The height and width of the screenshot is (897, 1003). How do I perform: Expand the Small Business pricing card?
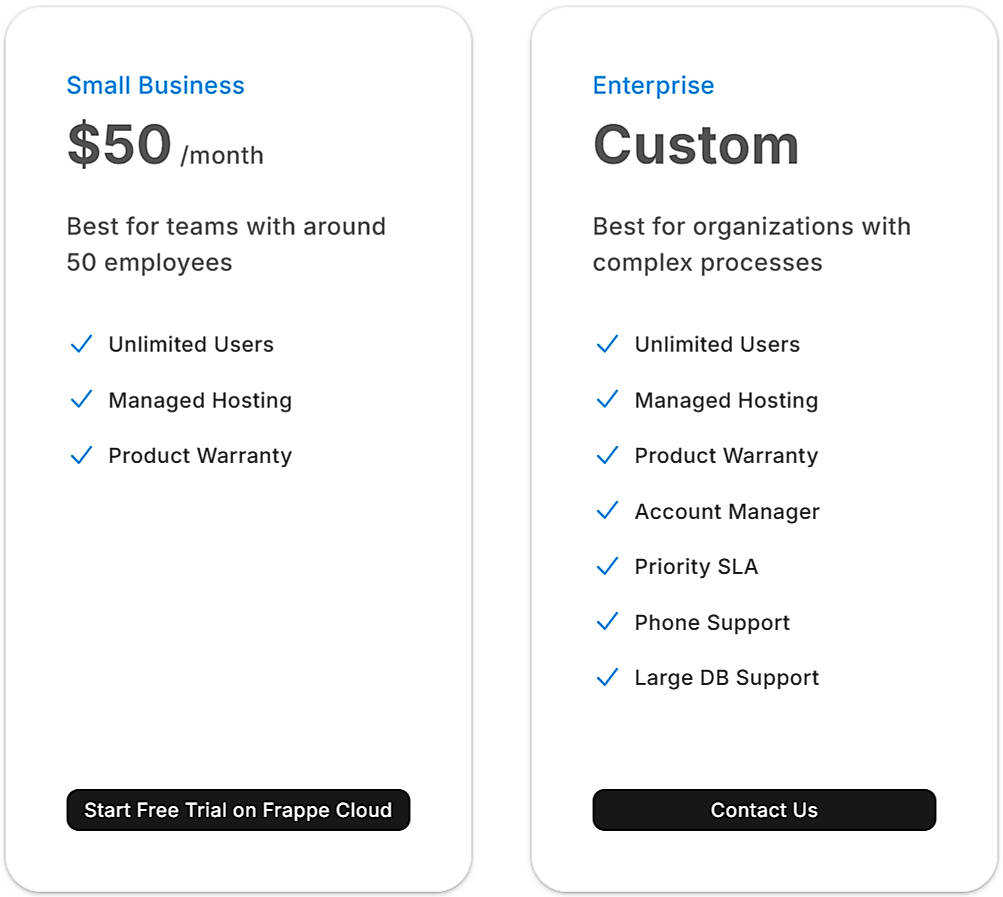[x=239, y=450]
